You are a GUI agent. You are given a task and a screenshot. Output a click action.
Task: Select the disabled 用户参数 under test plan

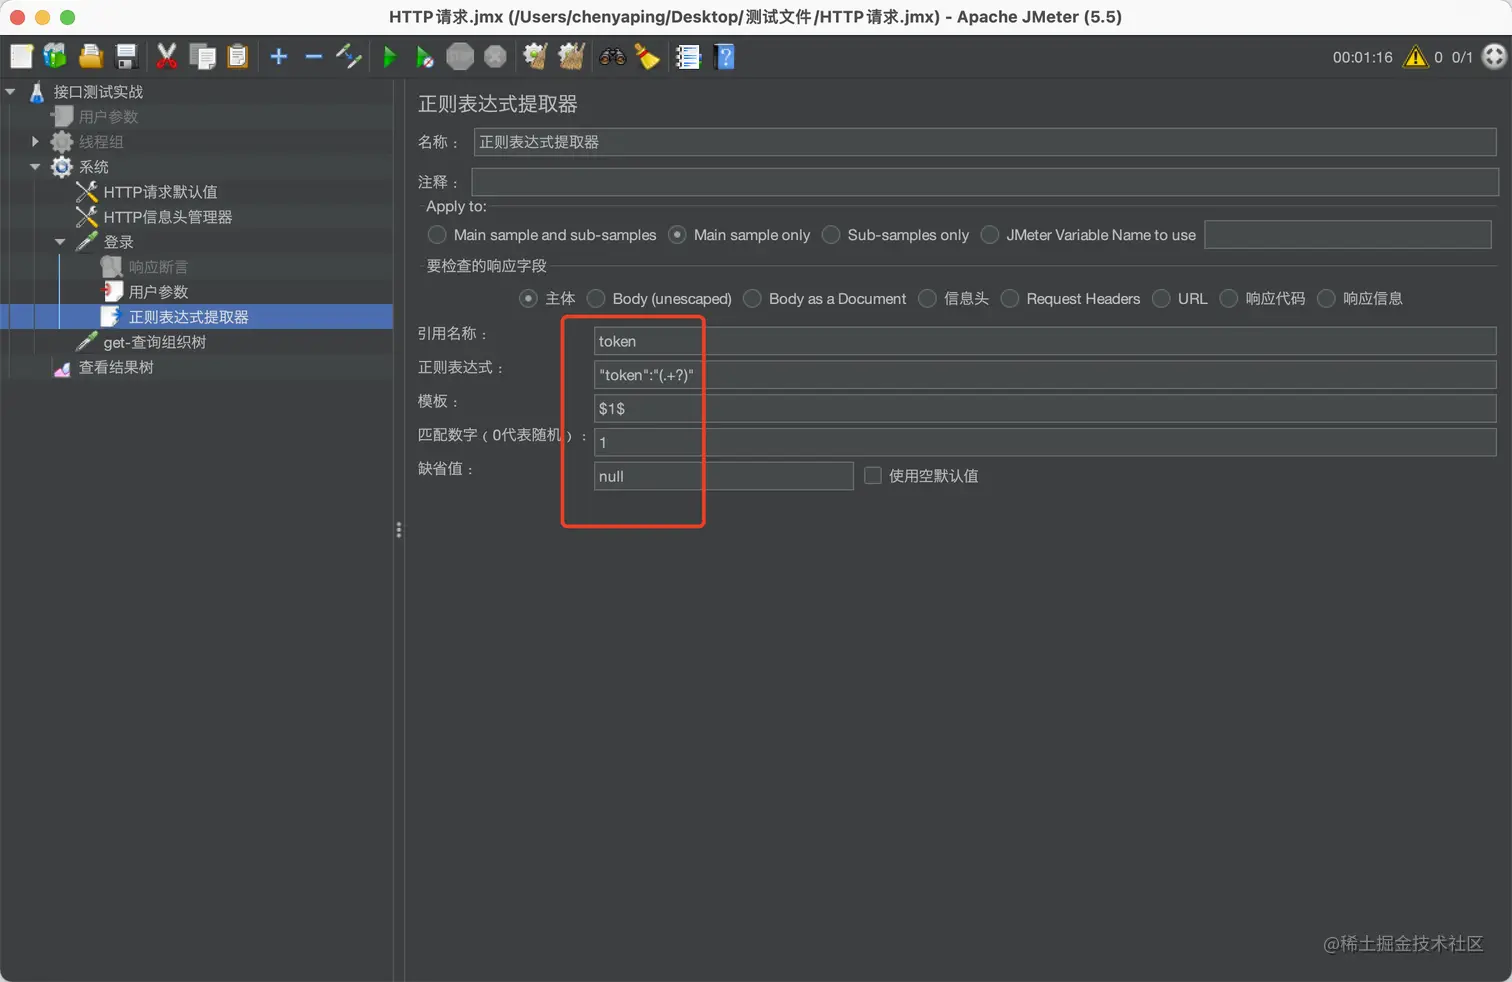108,117
